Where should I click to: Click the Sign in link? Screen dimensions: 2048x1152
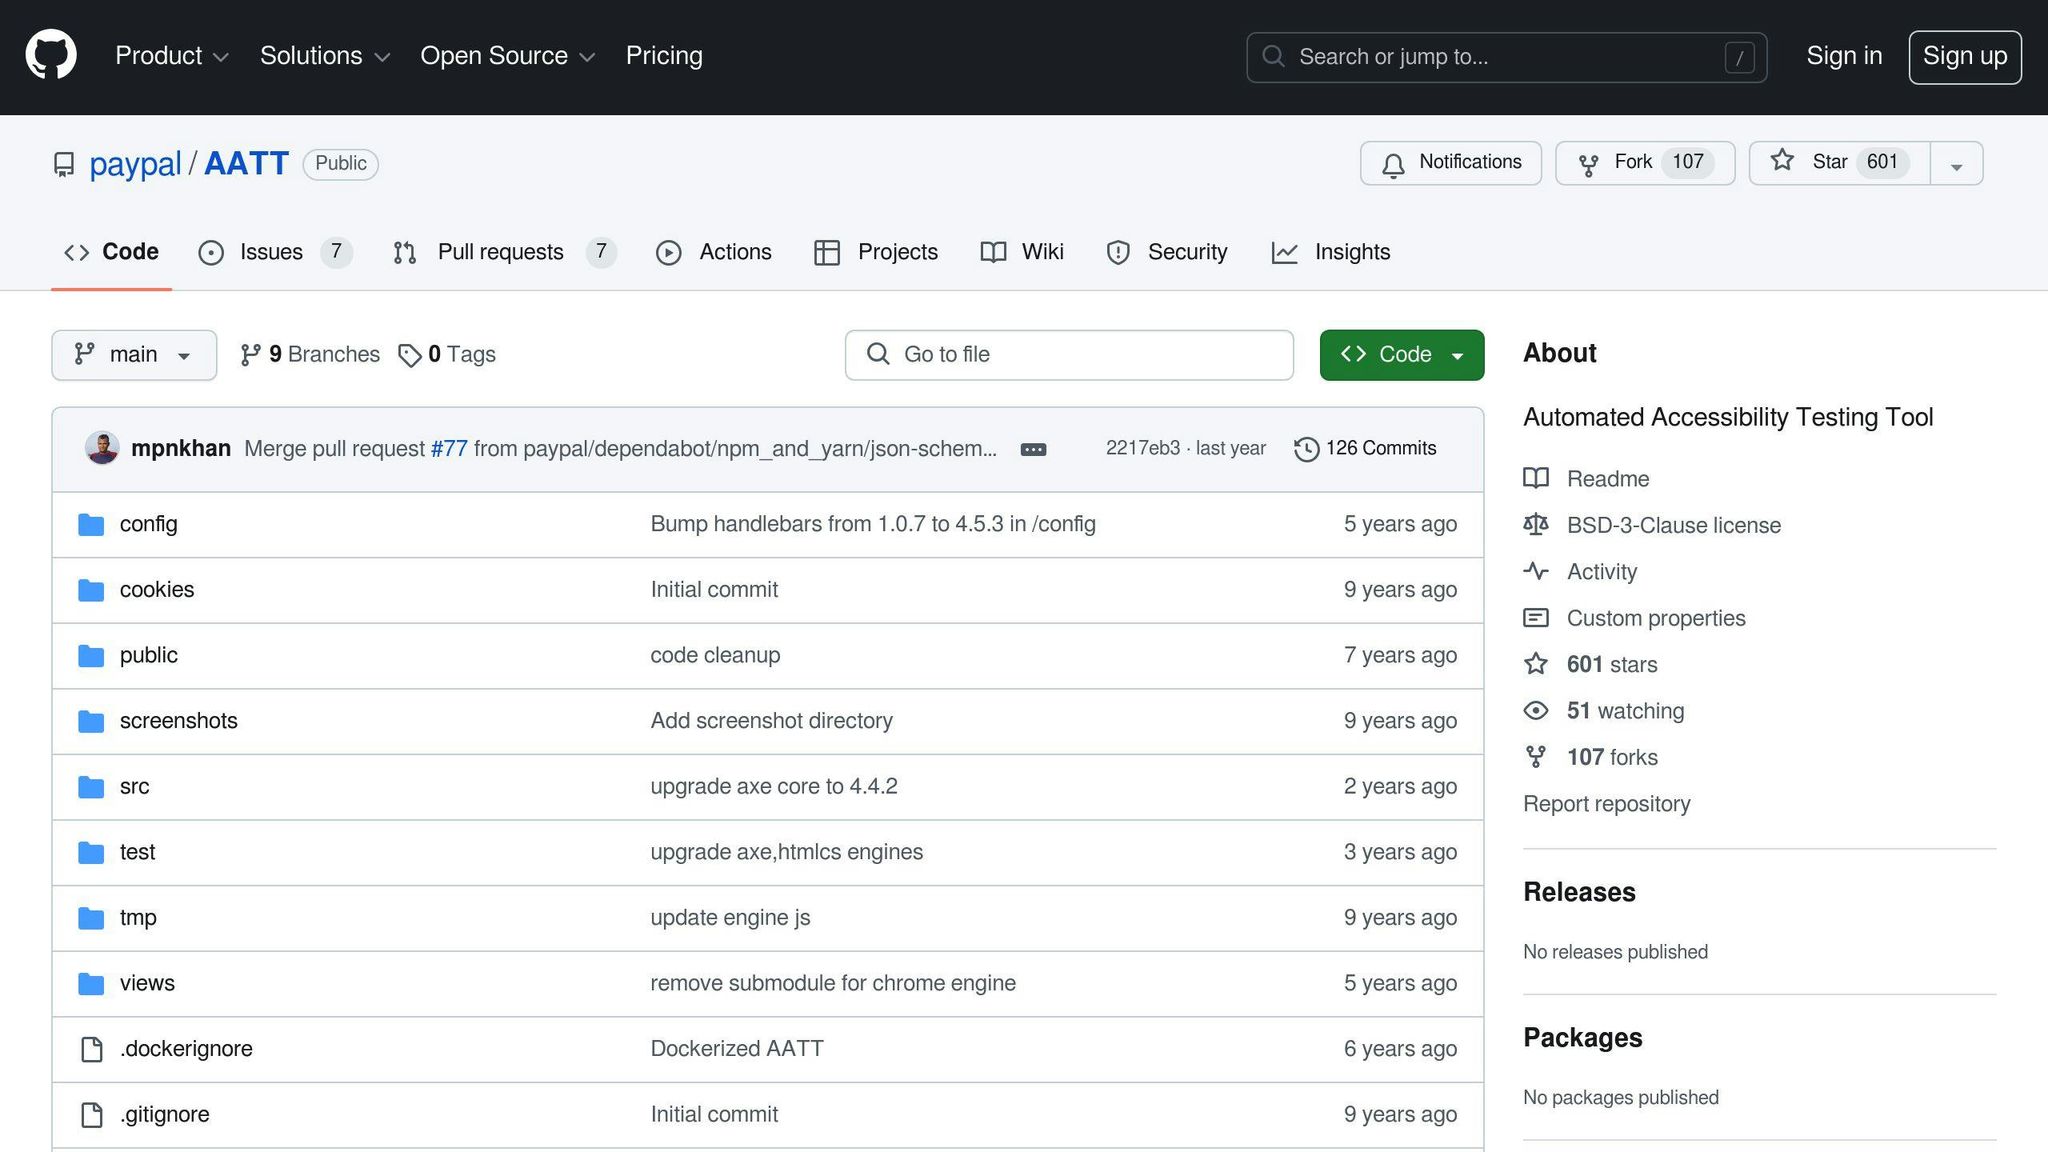click(x=1844, y=56)
